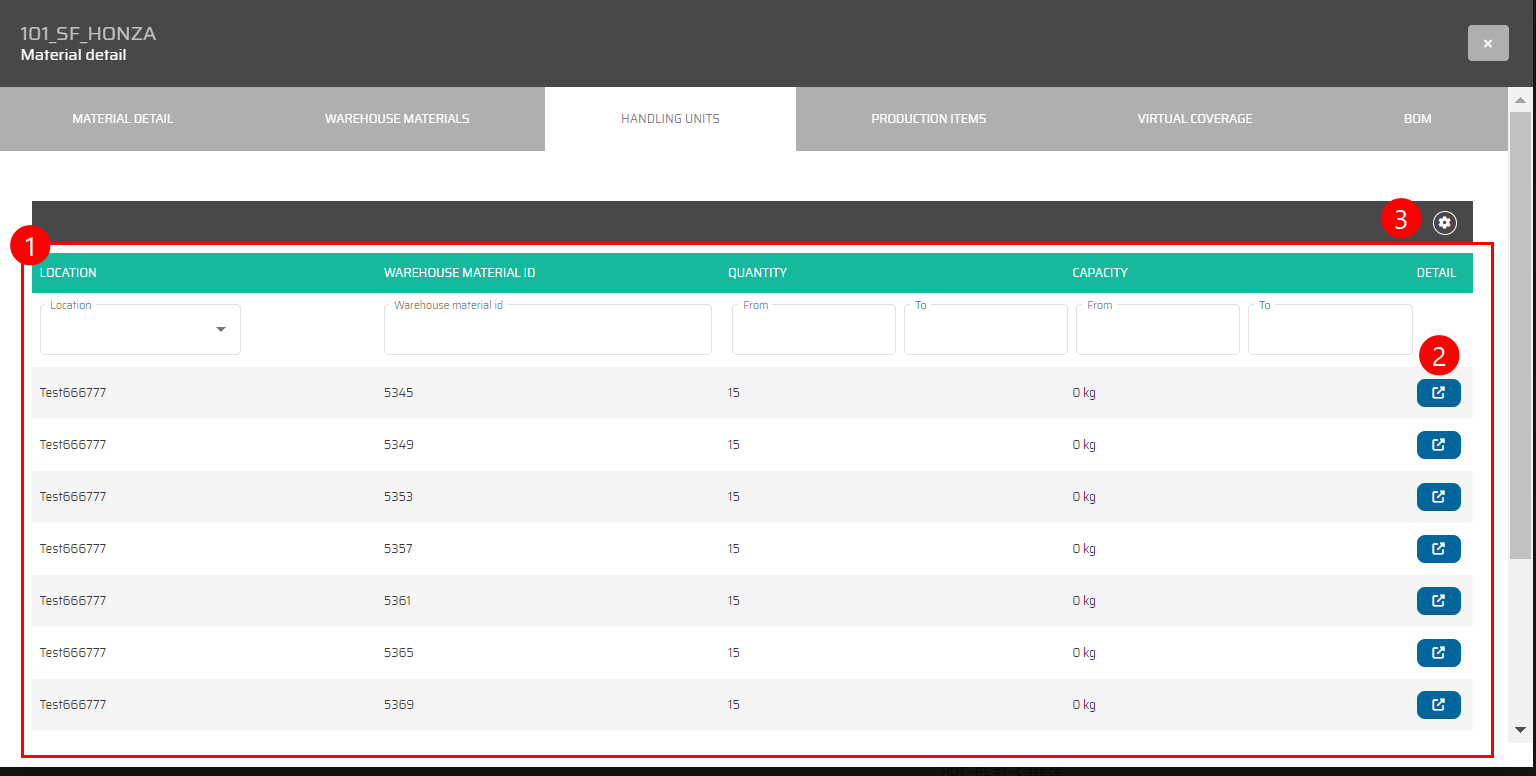The image size is (1536, 776).
Task: Close the Material detail dialog
Action: (1487, 44)
